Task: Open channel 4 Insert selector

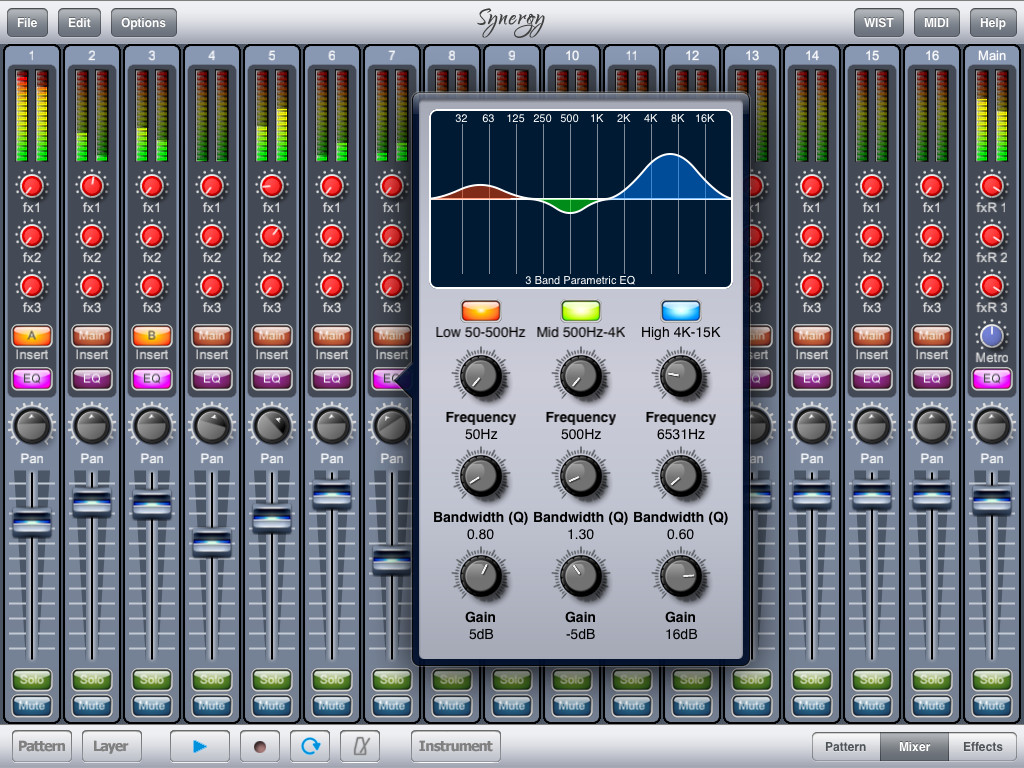Action: point(212,336)
